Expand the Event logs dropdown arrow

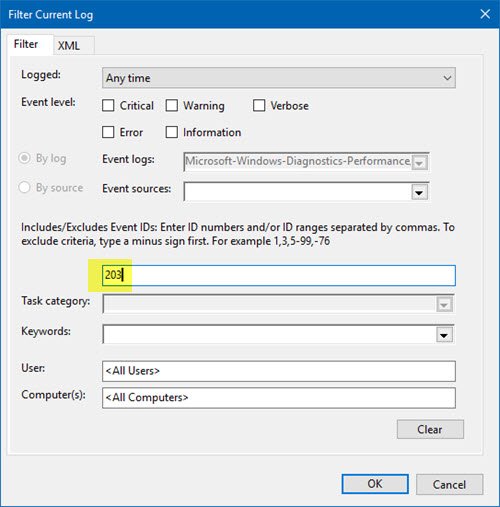(x=419, y=163)
